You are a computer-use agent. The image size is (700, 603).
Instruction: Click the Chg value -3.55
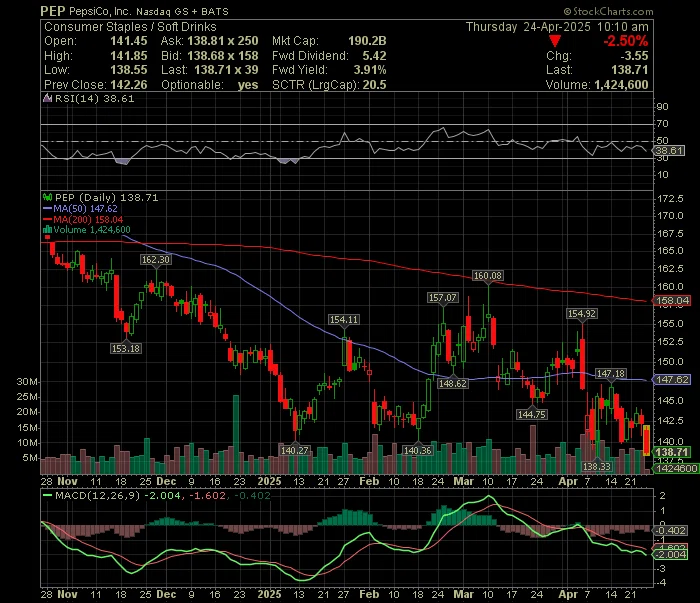[x=634, y=55]
